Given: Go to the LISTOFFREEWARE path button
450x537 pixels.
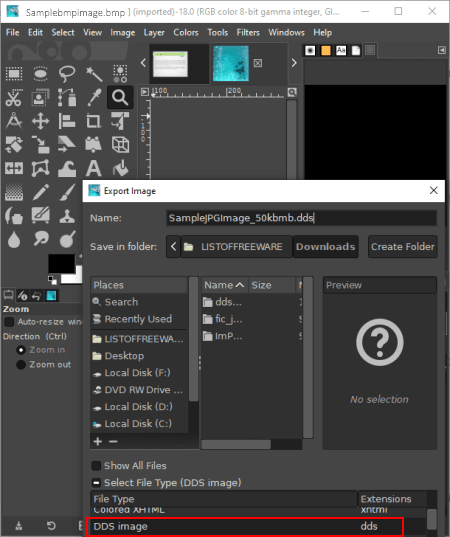Looking at the screenshot, I should [237, 247].
